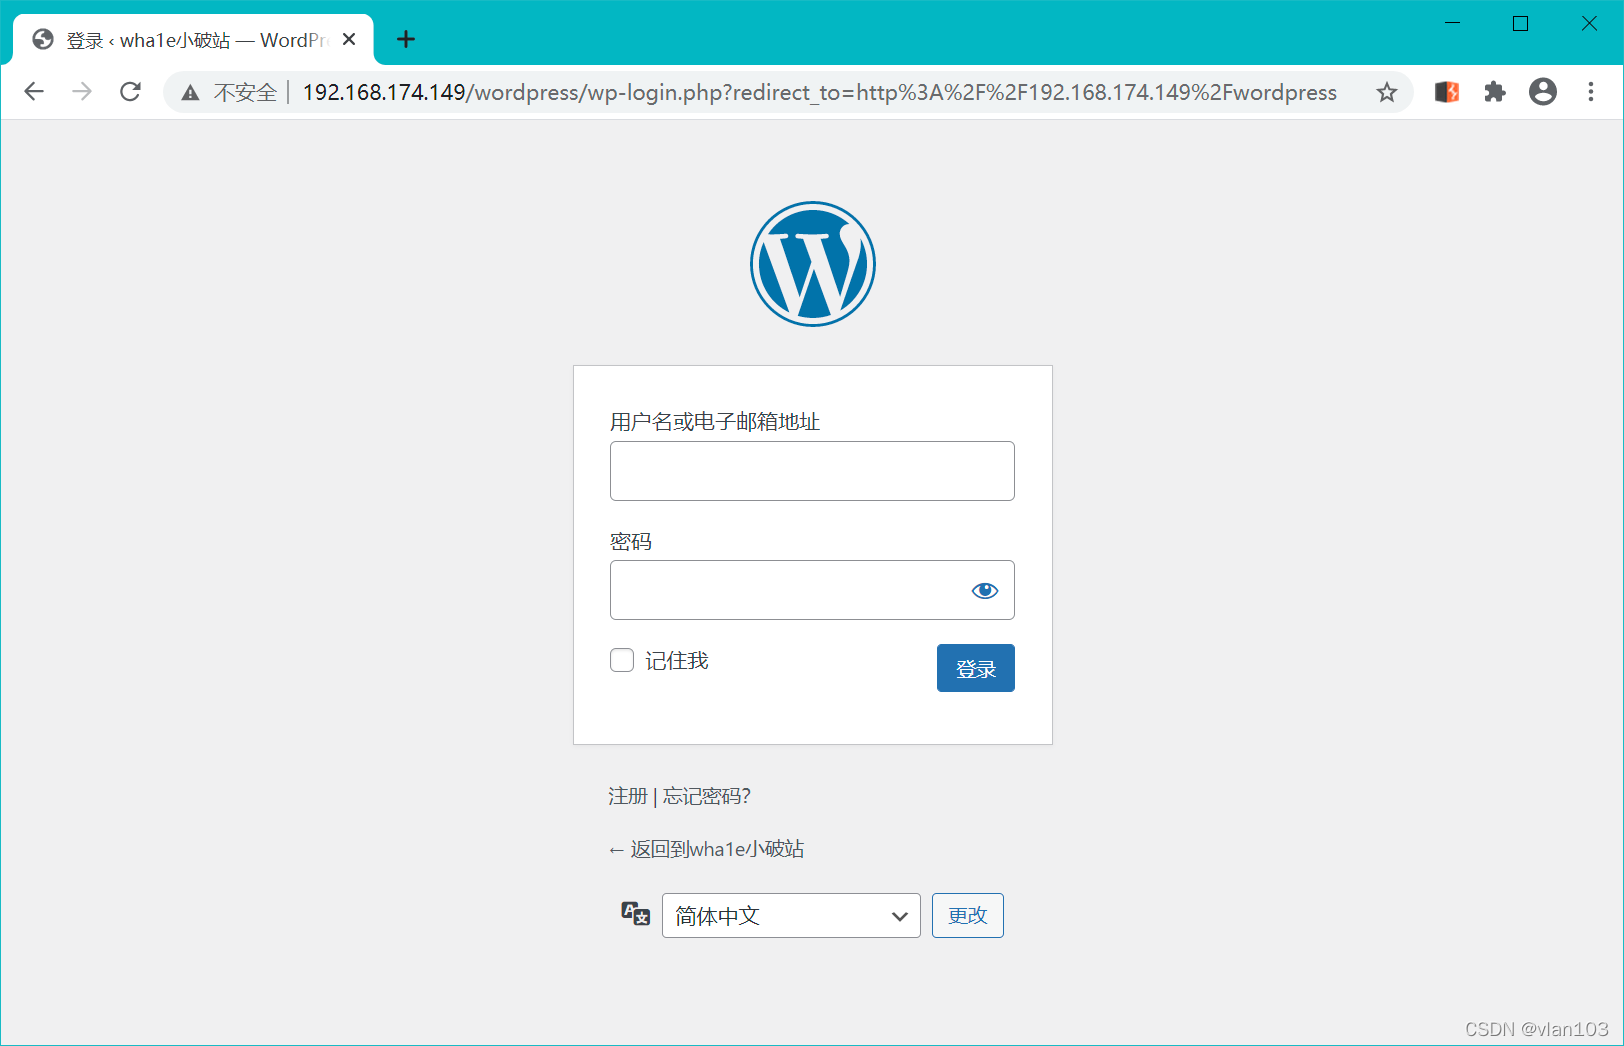Select the WordPress login browser tab

tap(193, 40)
